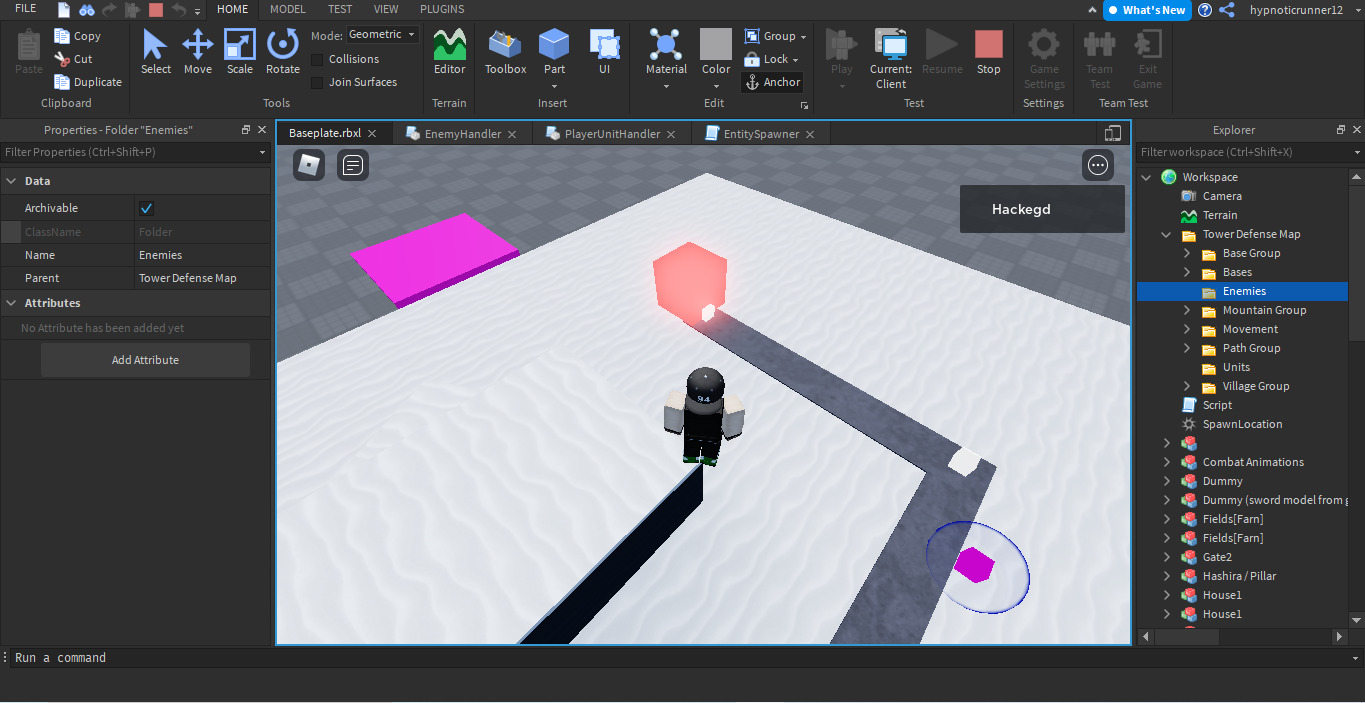Uncheck the Archivable property checkbox

[147, 208]
